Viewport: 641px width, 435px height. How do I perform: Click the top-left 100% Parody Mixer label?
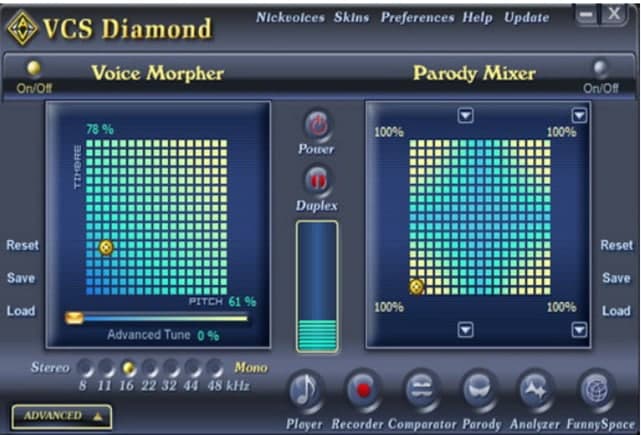click(x=389, y=132)
